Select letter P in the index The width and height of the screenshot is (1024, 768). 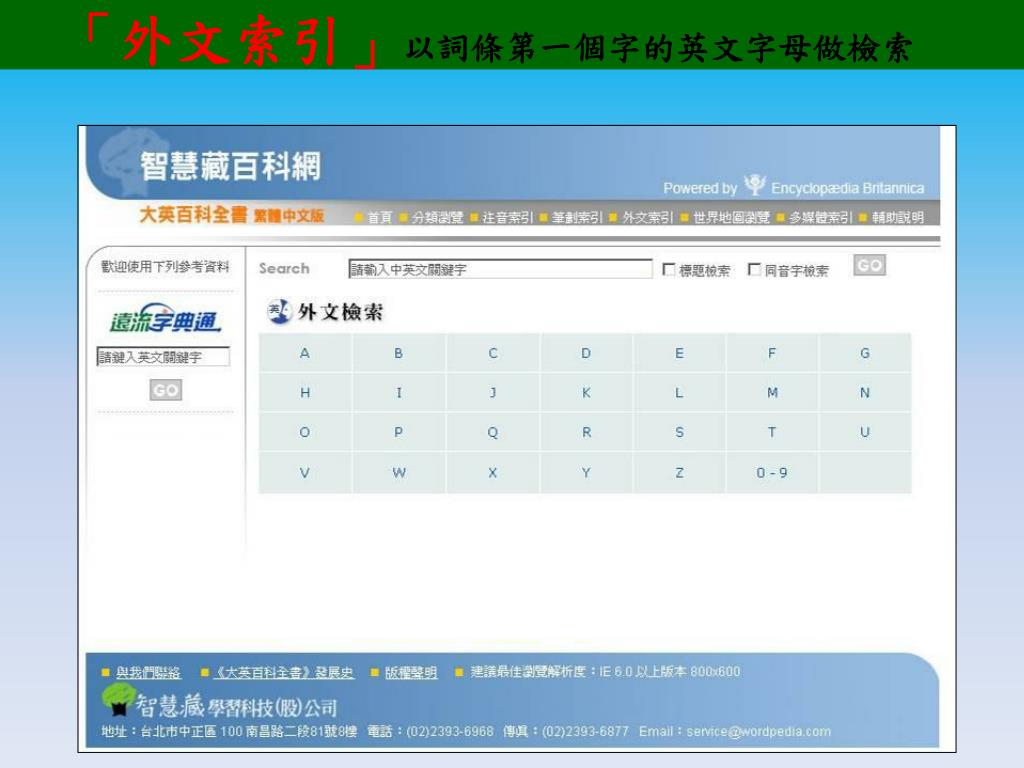pyautogui.click(x=398, y=432)
